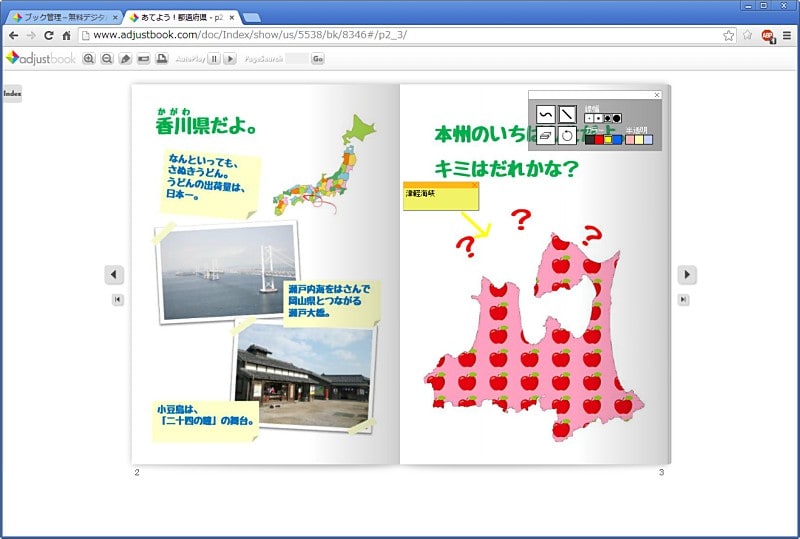Select the thickest line width option
Viewport: 800px width, 539px height.
coord(617,118)
